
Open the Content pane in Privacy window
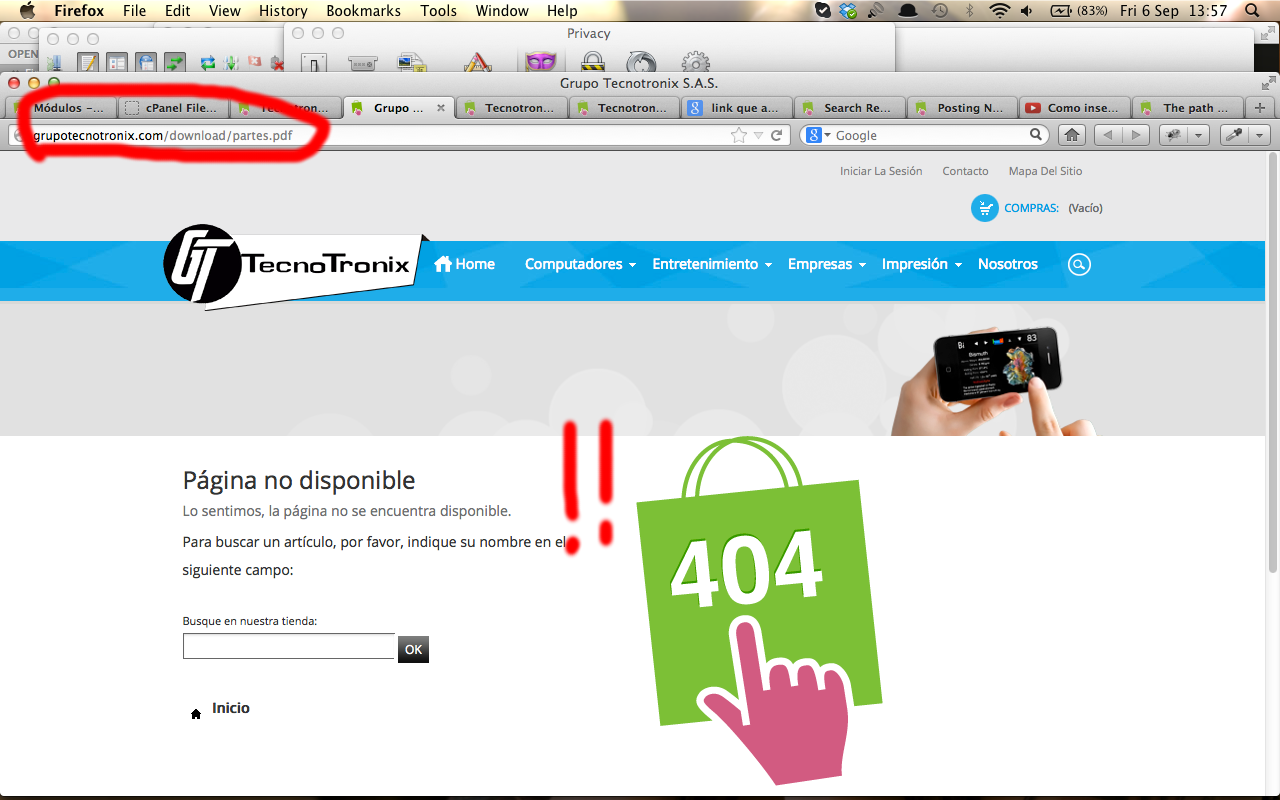(413, 63)
